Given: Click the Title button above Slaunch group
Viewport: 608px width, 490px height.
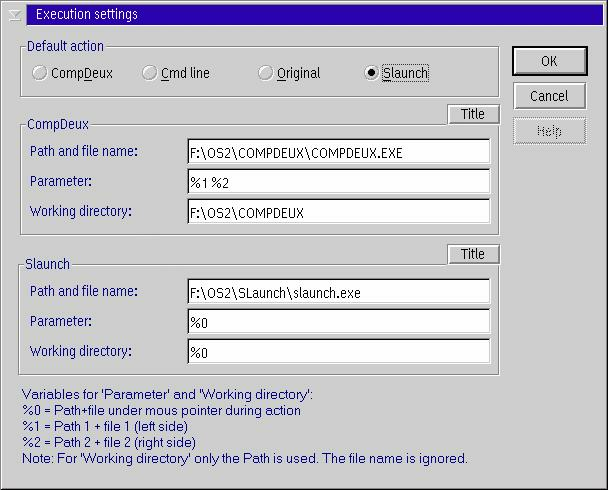Looking at the screenshot, I should (473, 254).
